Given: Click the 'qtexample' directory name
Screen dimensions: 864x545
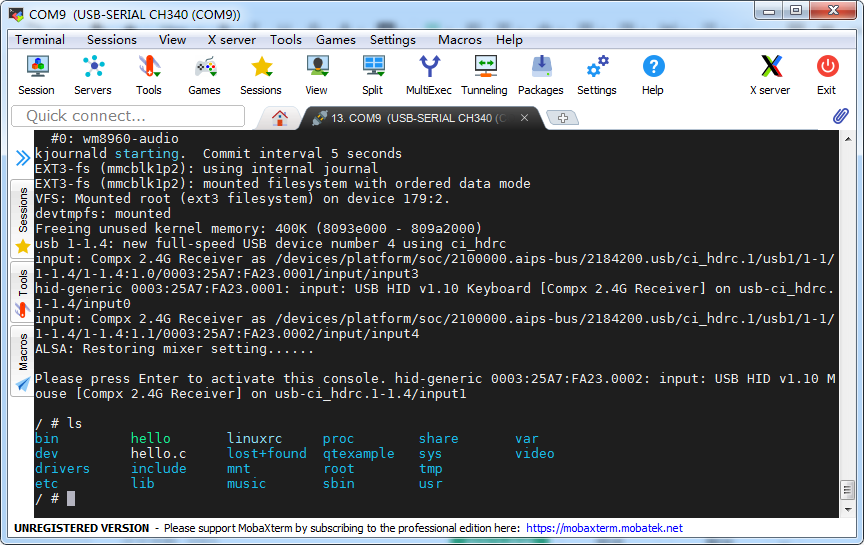Looking at the screenshot, I should tap(359, 454).
